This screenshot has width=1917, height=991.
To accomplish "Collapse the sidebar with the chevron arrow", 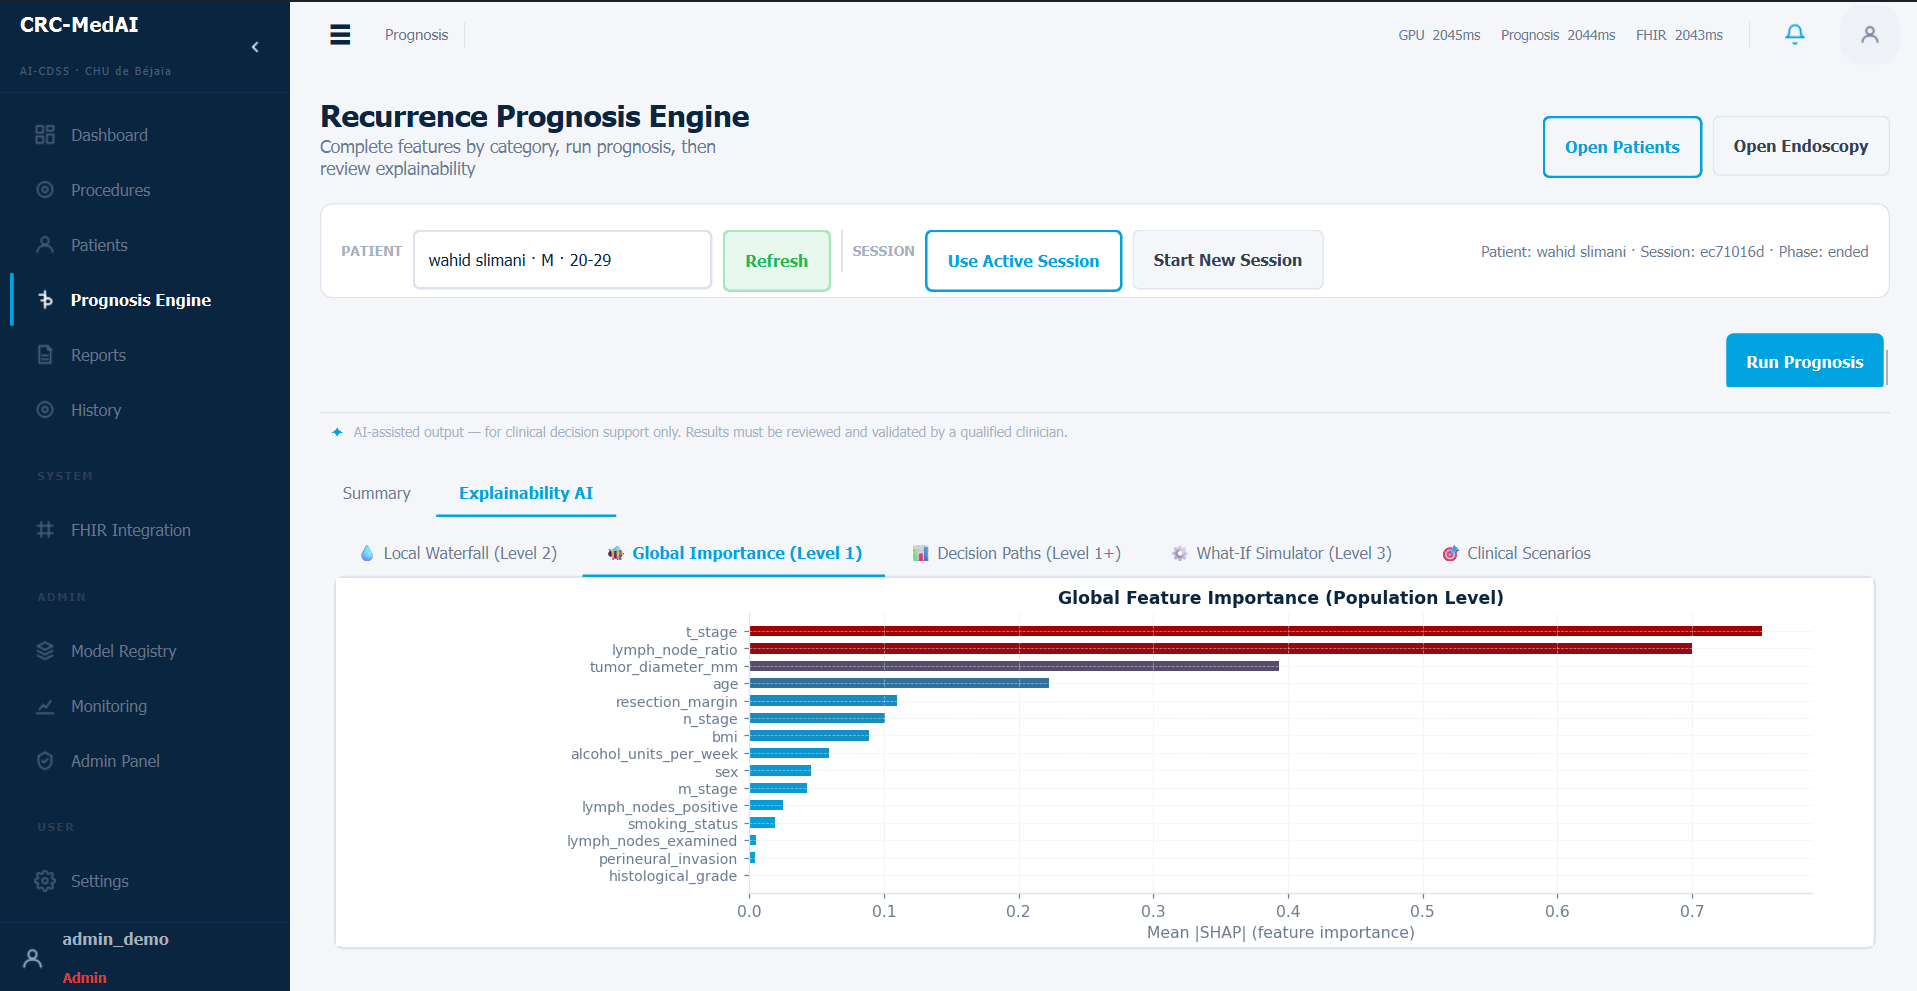I will [255, 47].
